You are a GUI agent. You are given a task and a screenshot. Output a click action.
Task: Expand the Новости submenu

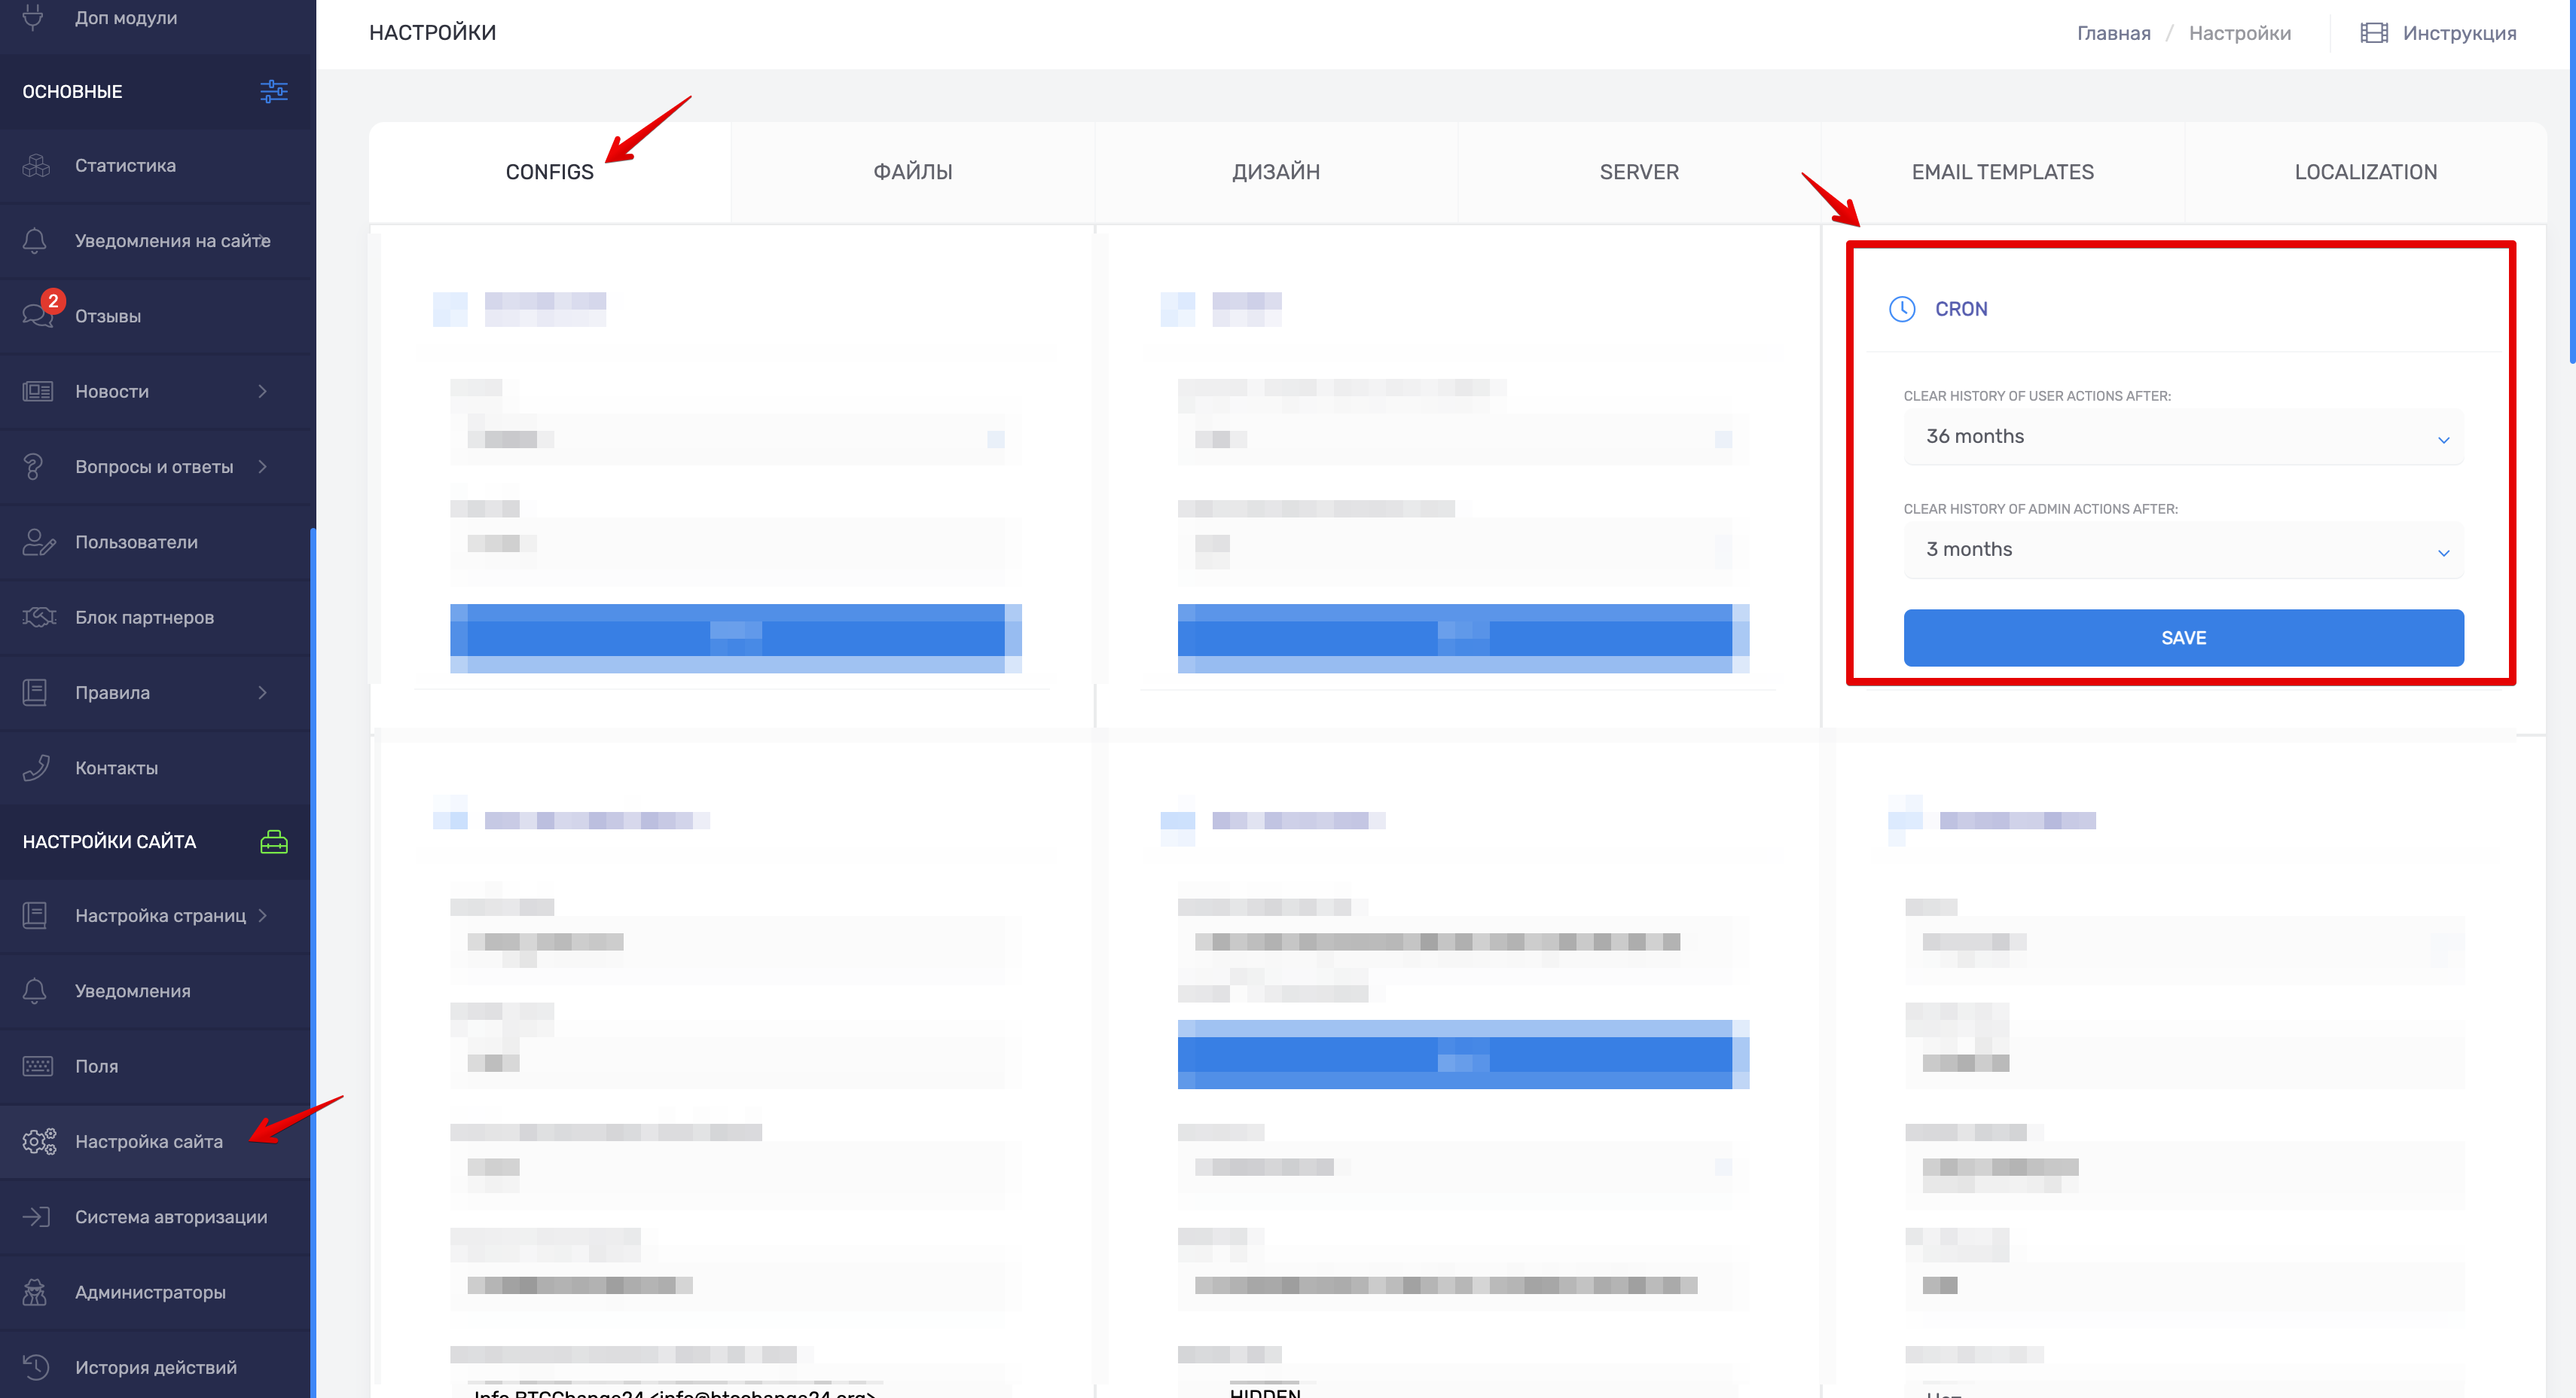[x=262, y=391]
